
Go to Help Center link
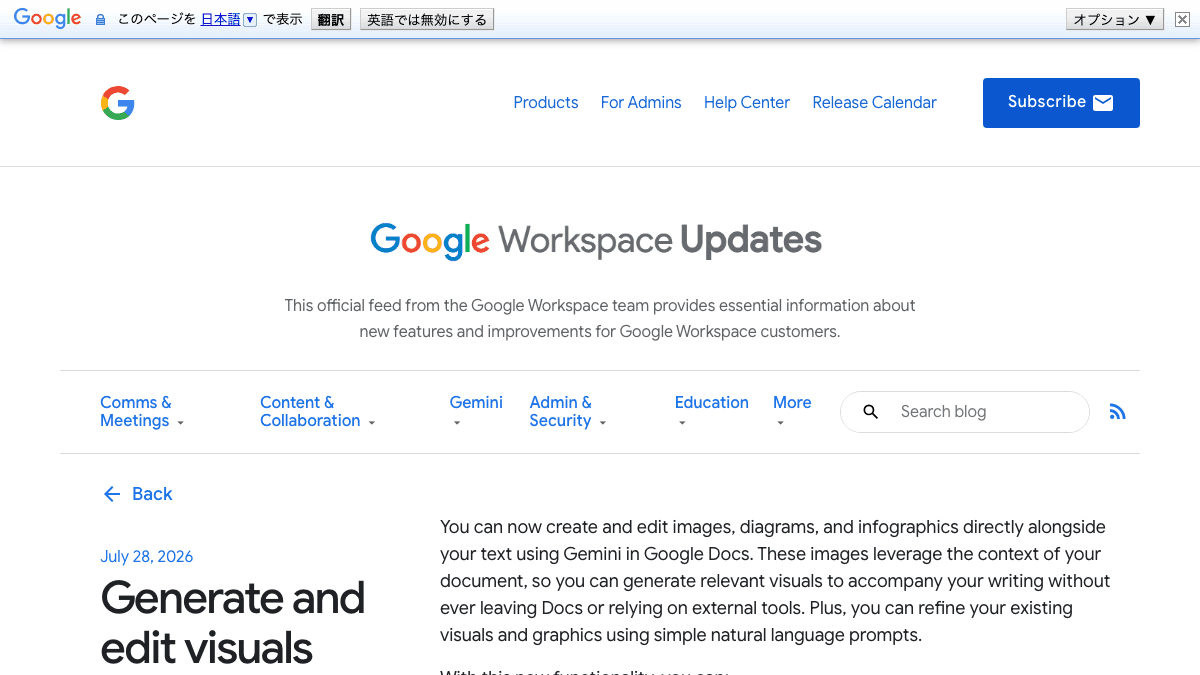(x=747, y=102)
